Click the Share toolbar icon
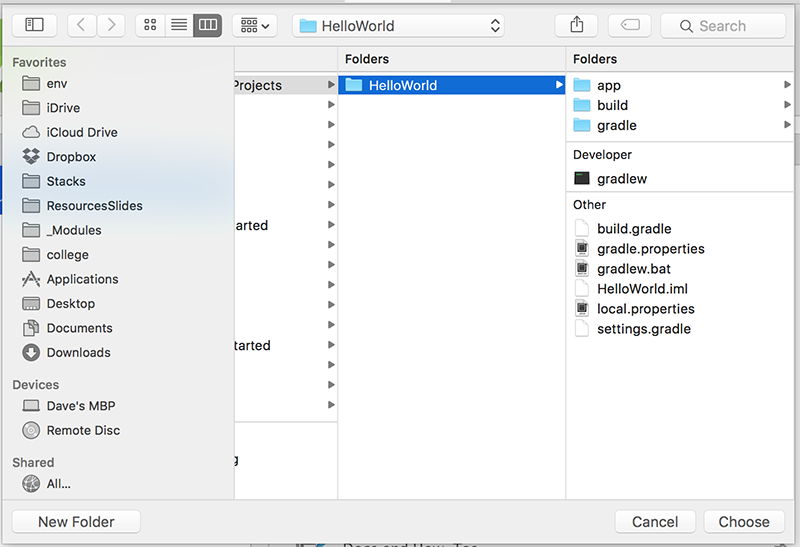The height and width of the screenshot is (547, 800). [577, 25]
